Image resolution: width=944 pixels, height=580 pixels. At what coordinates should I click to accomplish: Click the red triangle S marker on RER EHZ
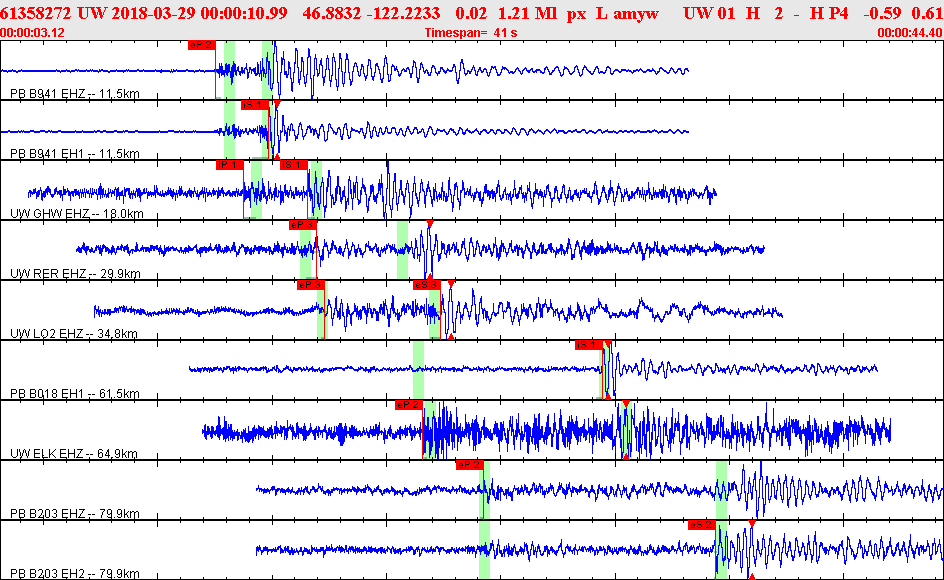(430, 224)
